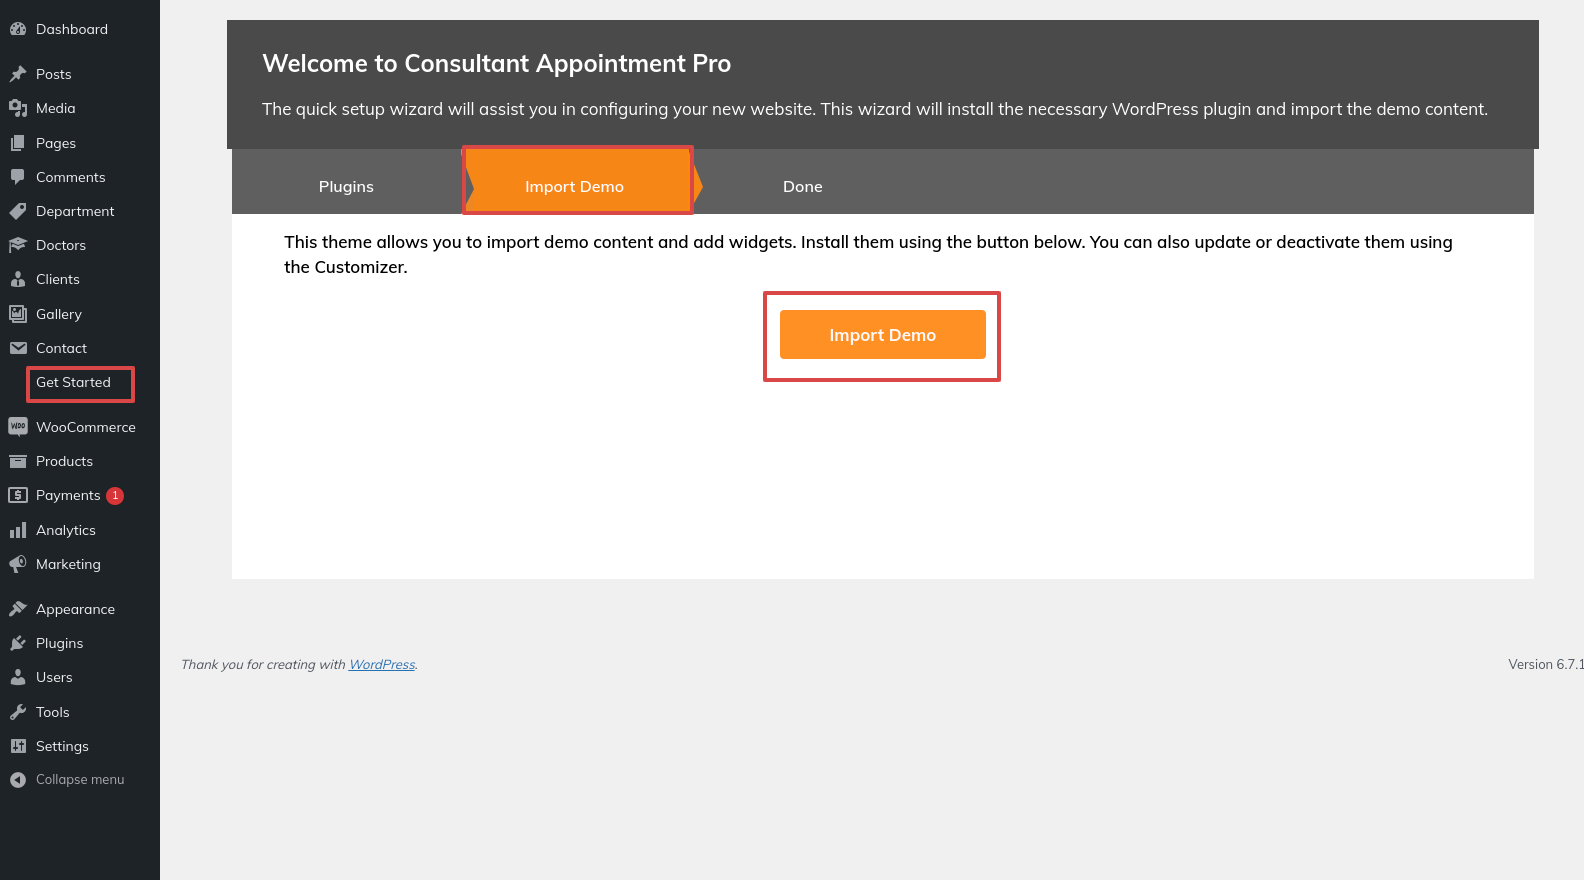Click the Doctors graduation cap icon
The height and width of the screenshot is (880, 1584).
[18, 245]
